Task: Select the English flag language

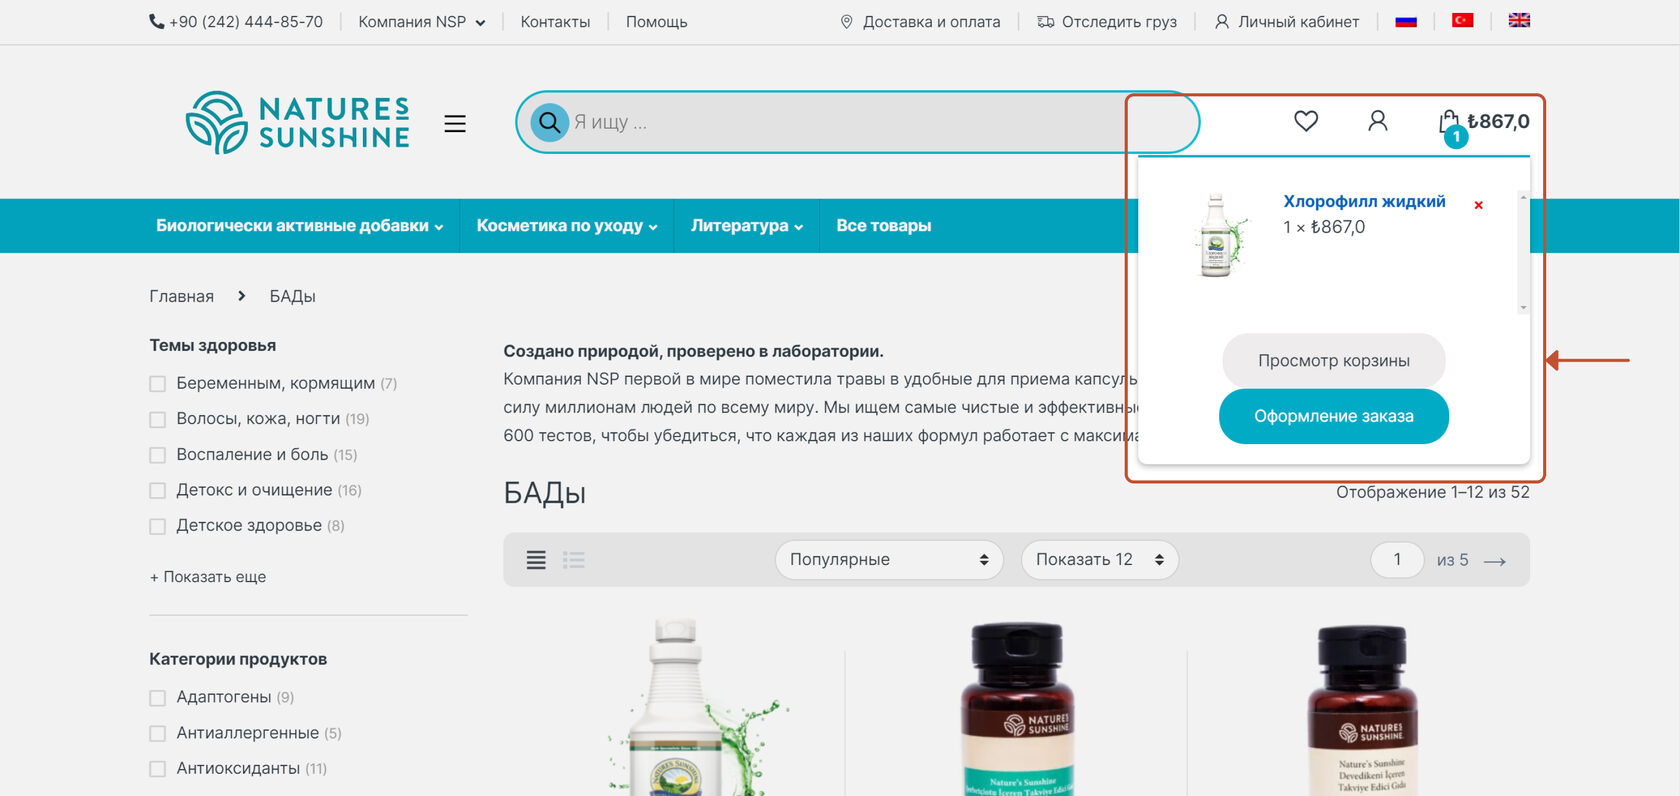Action: click(1519, 20)
